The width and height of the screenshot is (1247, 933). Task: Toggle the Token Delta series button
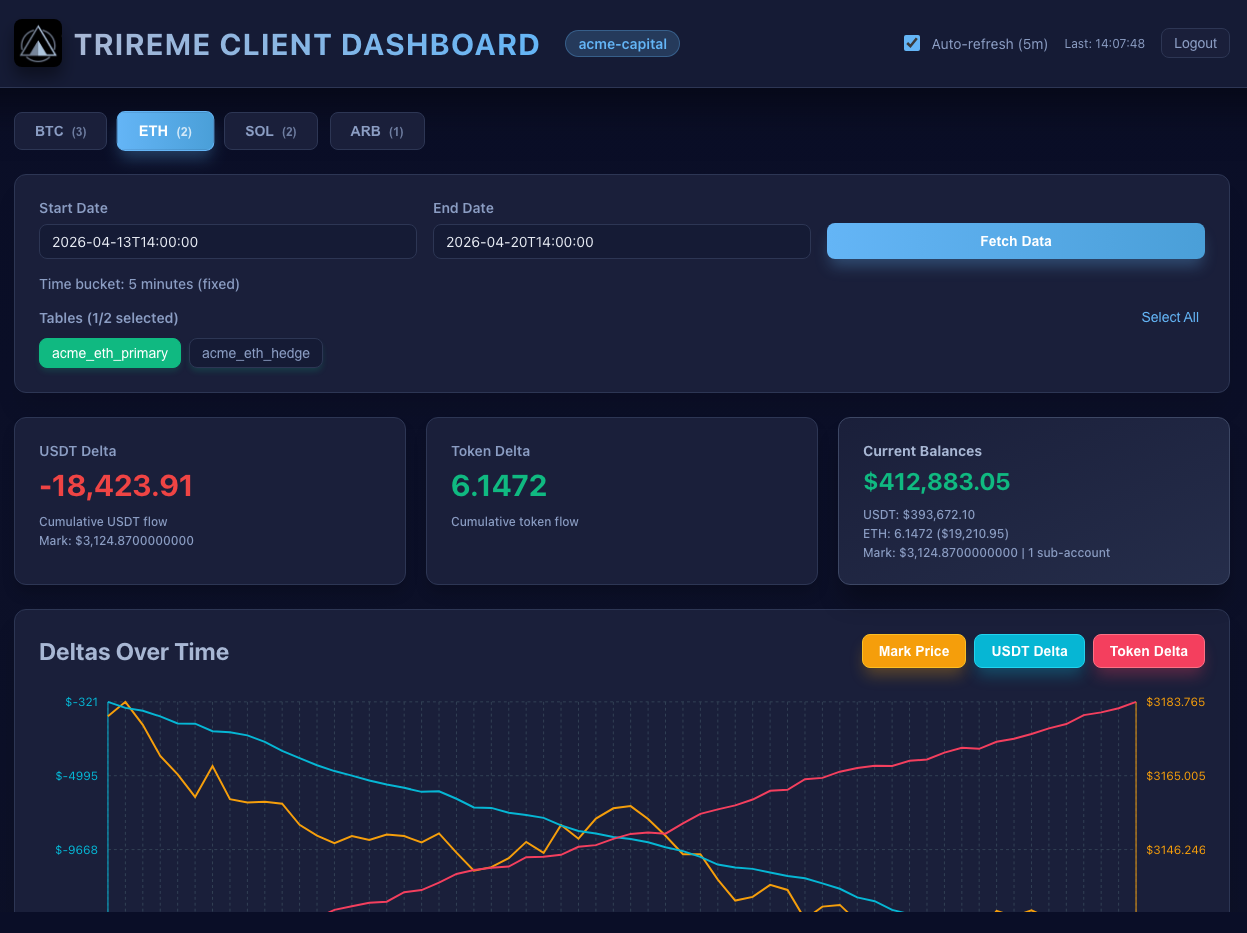click(x=1149, y=651)
